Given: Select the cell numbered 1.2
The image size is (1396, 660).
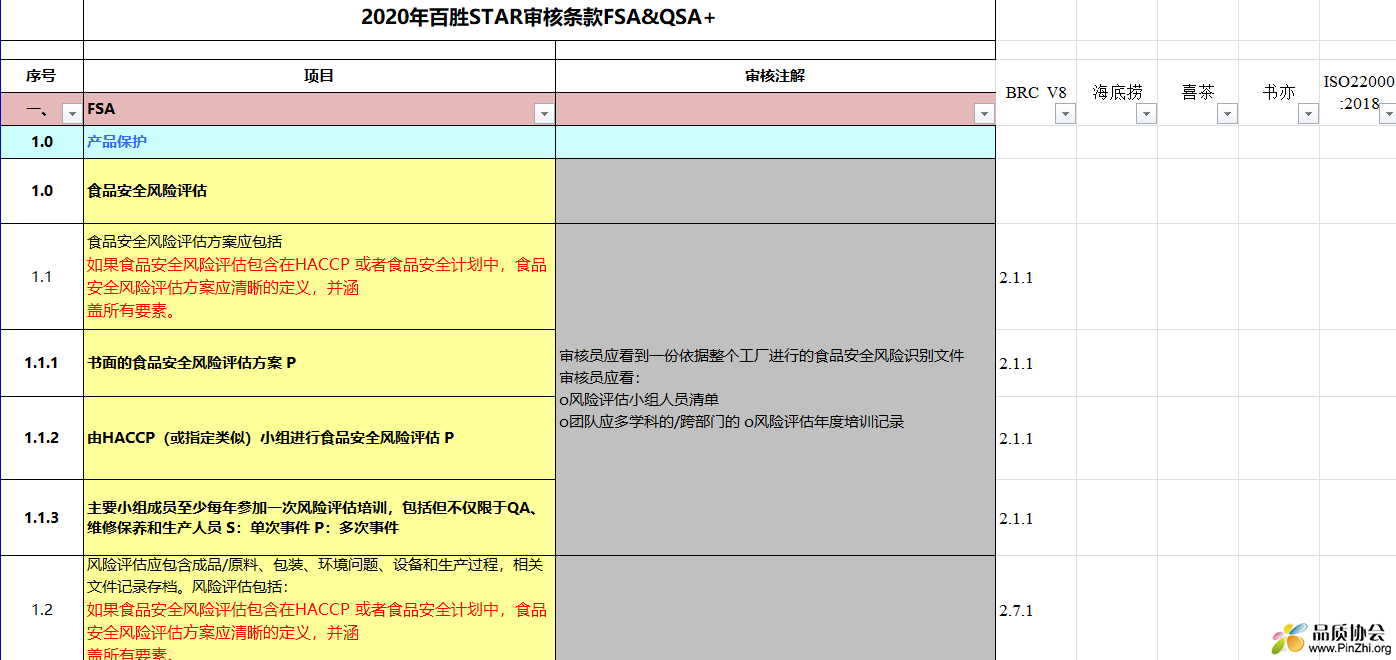Looking at the screenshot, I should (x=42, y=608).
